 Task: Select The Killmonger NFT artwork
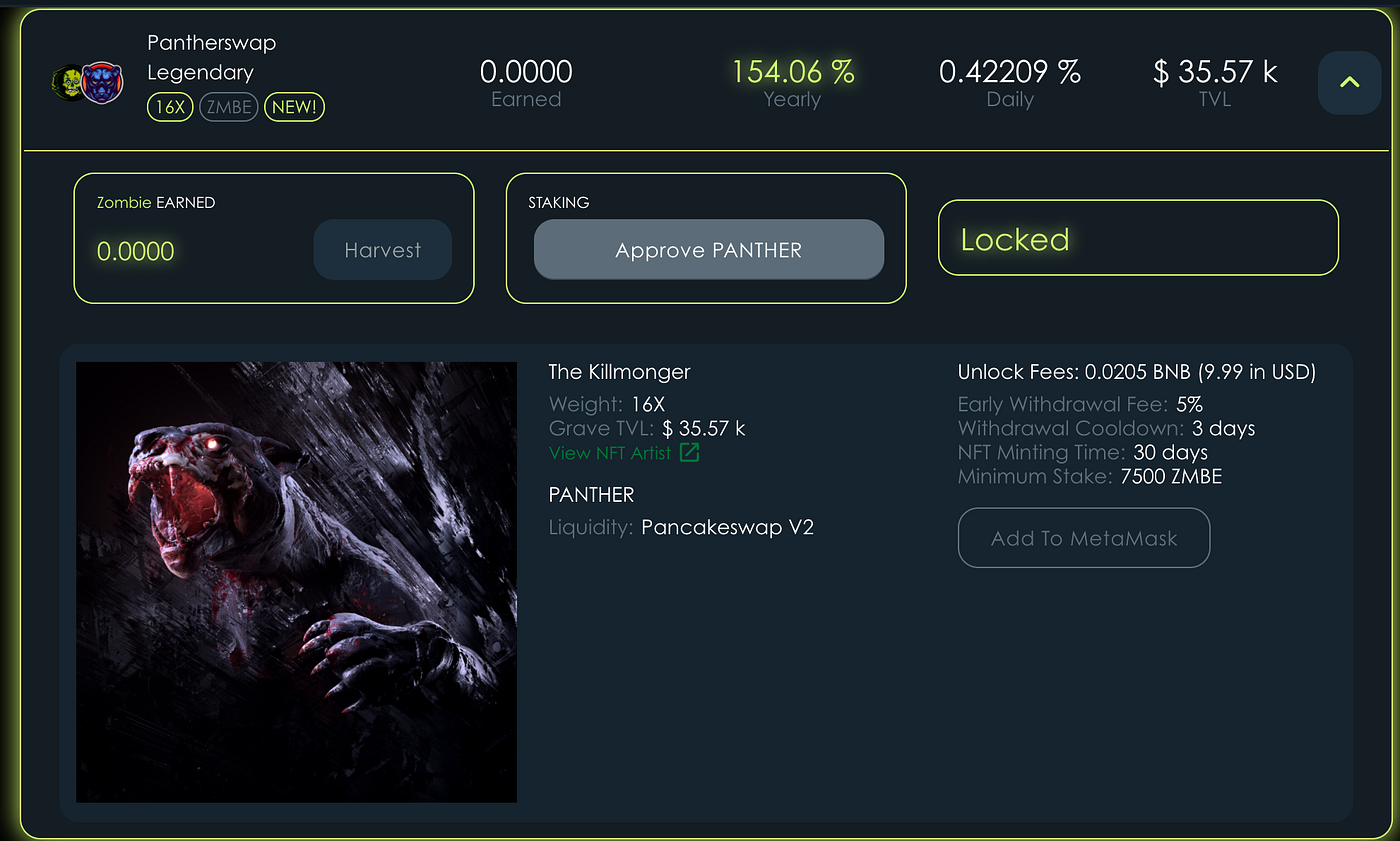297,582
